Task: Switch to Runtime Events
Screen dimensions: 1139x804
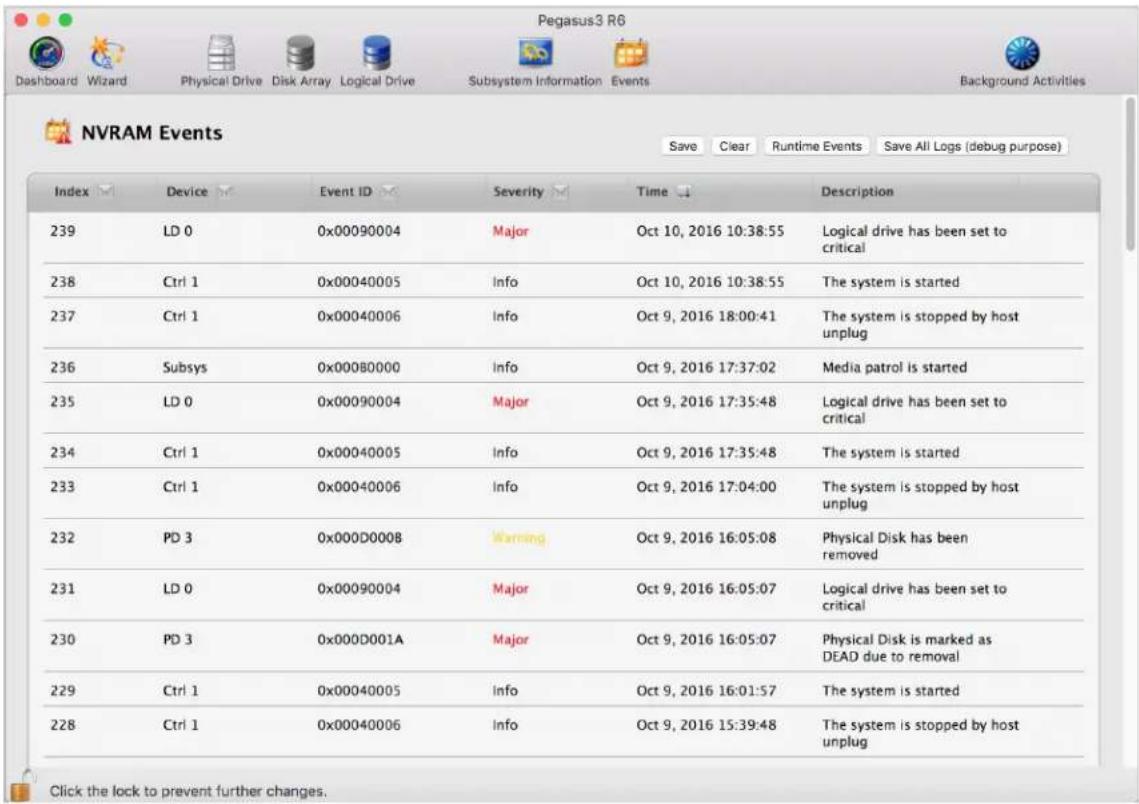Action: click(x=816, y=146)
